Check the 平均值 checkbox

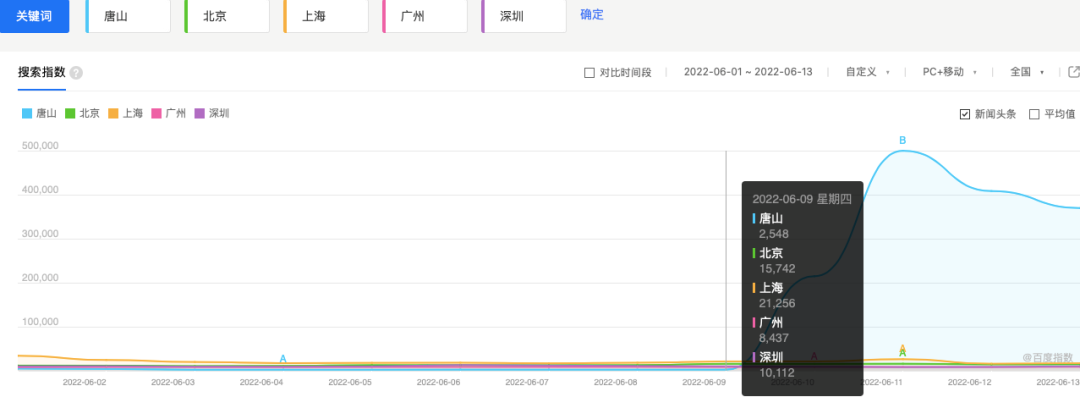tap(1034, 114)
